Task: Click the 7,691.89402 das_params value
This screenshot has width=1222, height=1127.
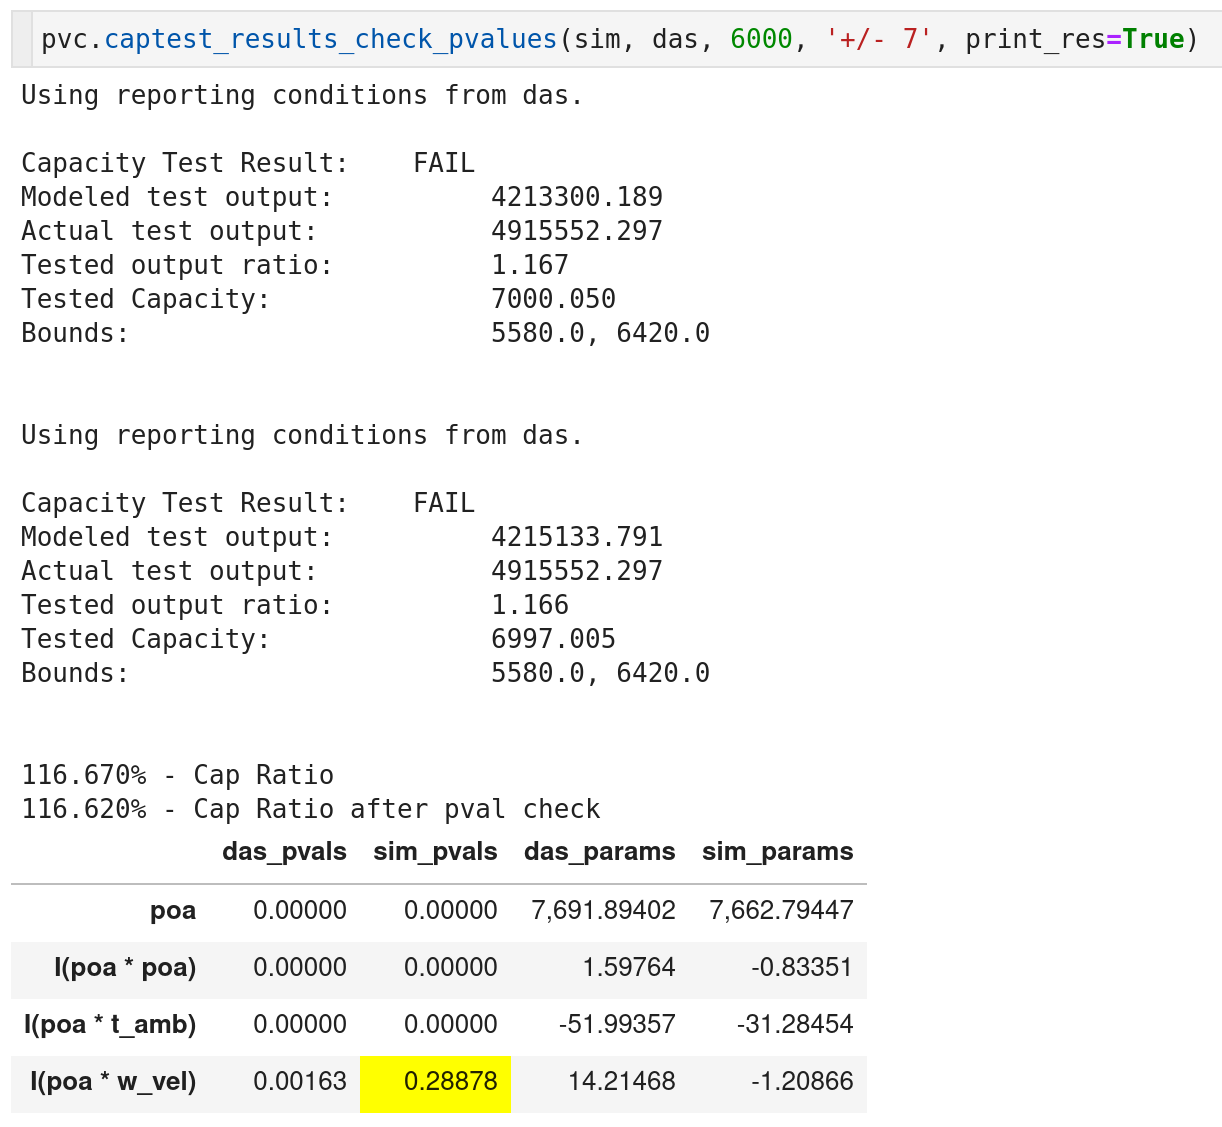Action: pos(603,911)
